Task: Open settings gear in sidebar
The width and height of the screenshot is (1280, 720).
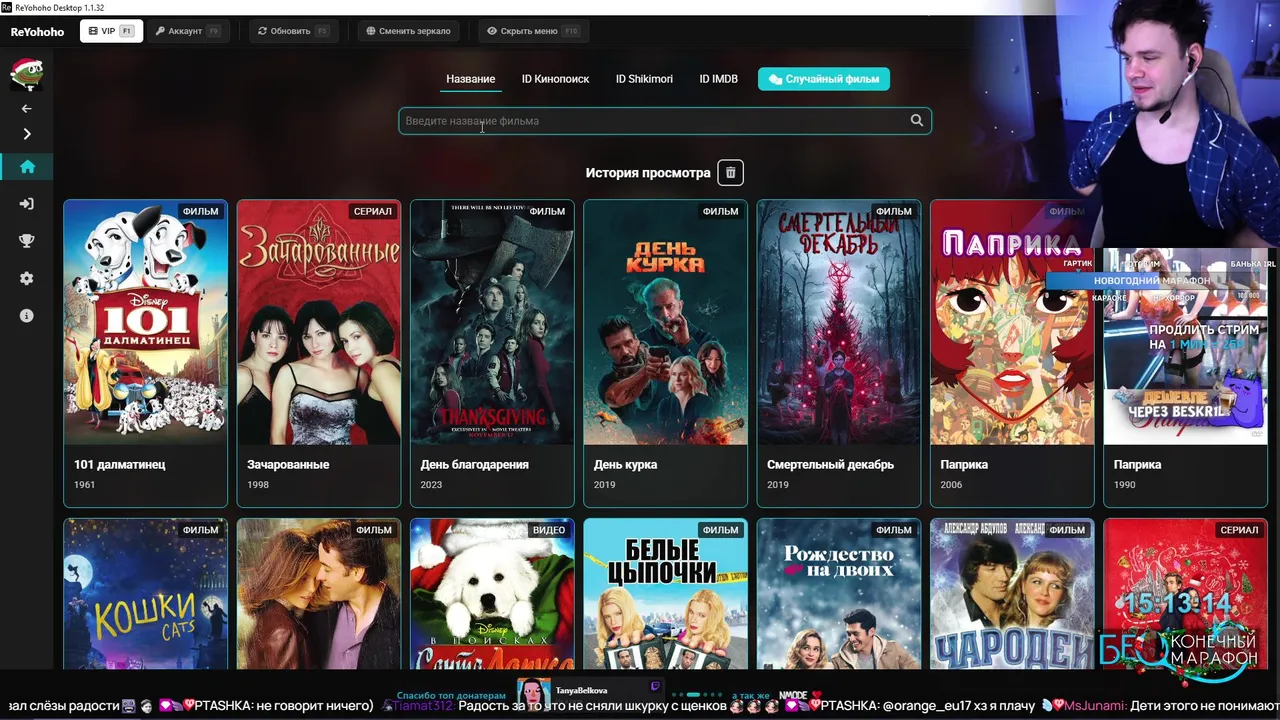Action: (27, 278)
